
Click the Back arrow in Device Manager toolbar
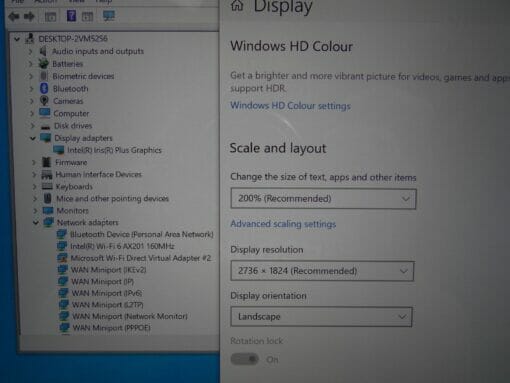14,16
